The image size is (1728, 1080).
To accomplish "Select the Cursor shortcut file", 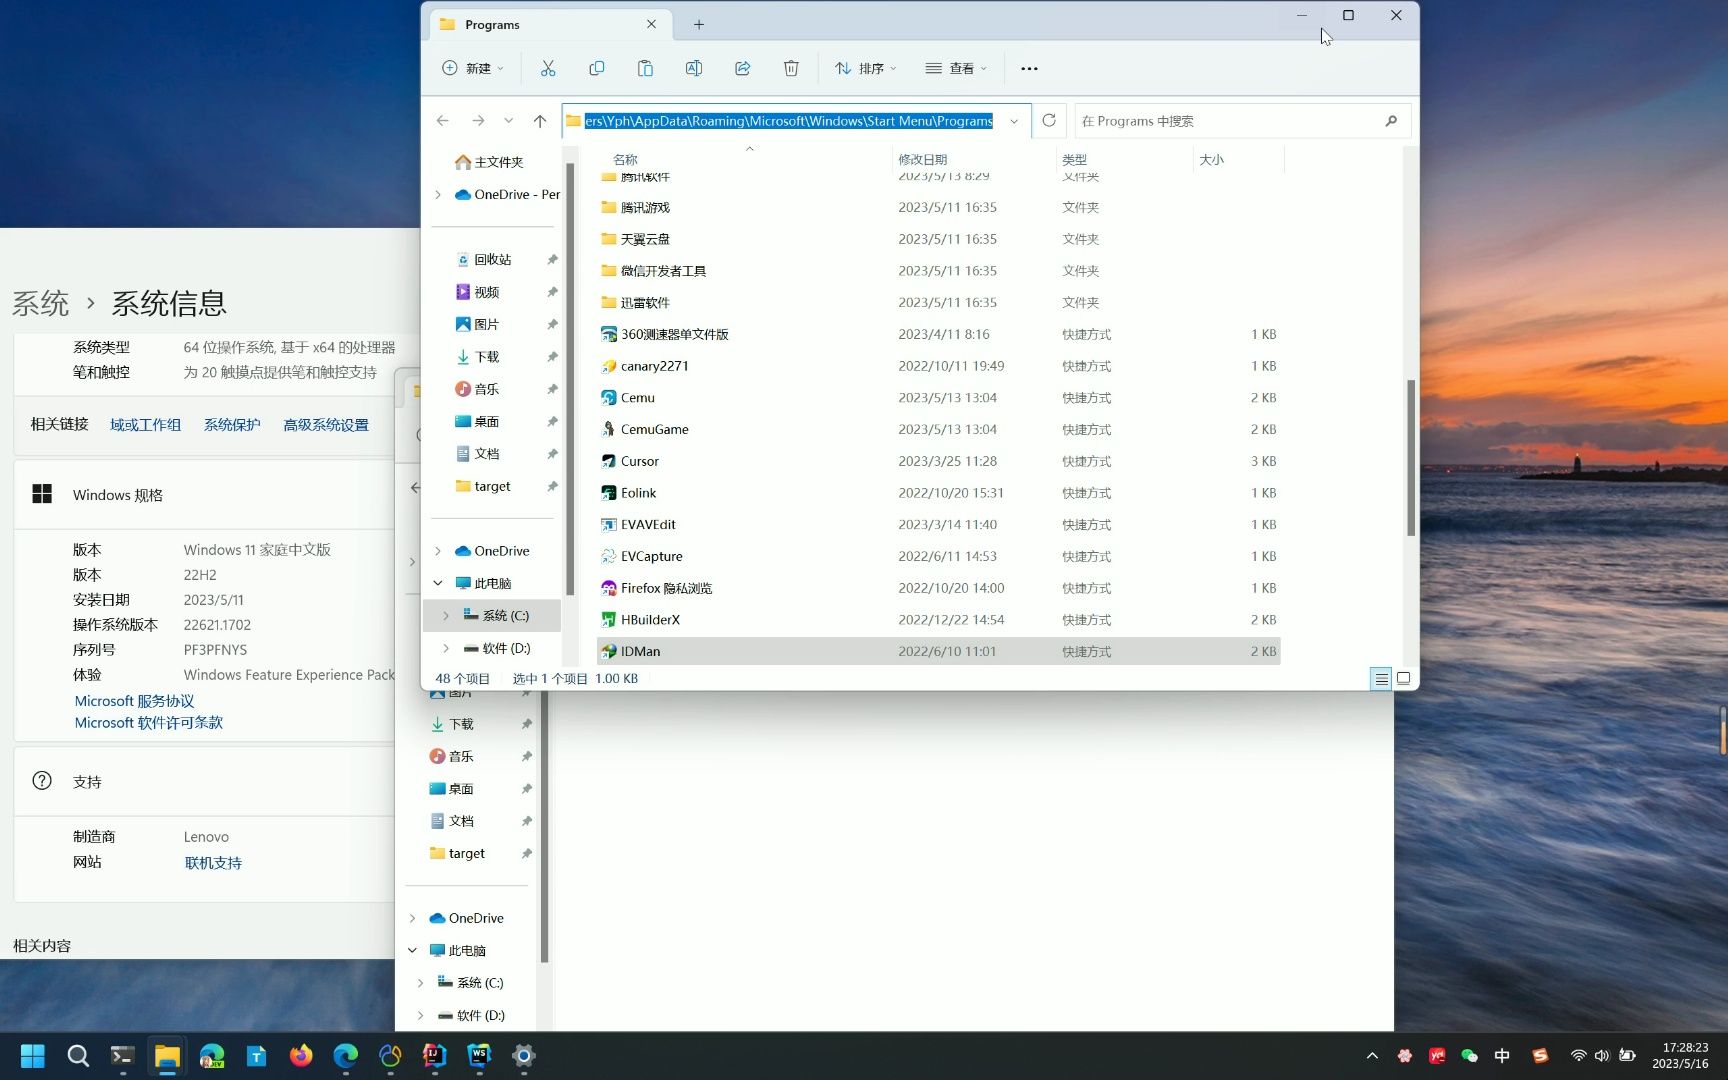I will 938,461.
